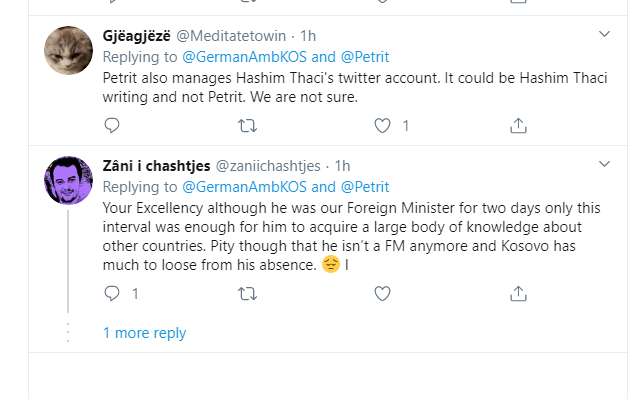Open @Petrit link in Zâni's reply
Viewport: 643px width, 399px height.
pos(365,187)
